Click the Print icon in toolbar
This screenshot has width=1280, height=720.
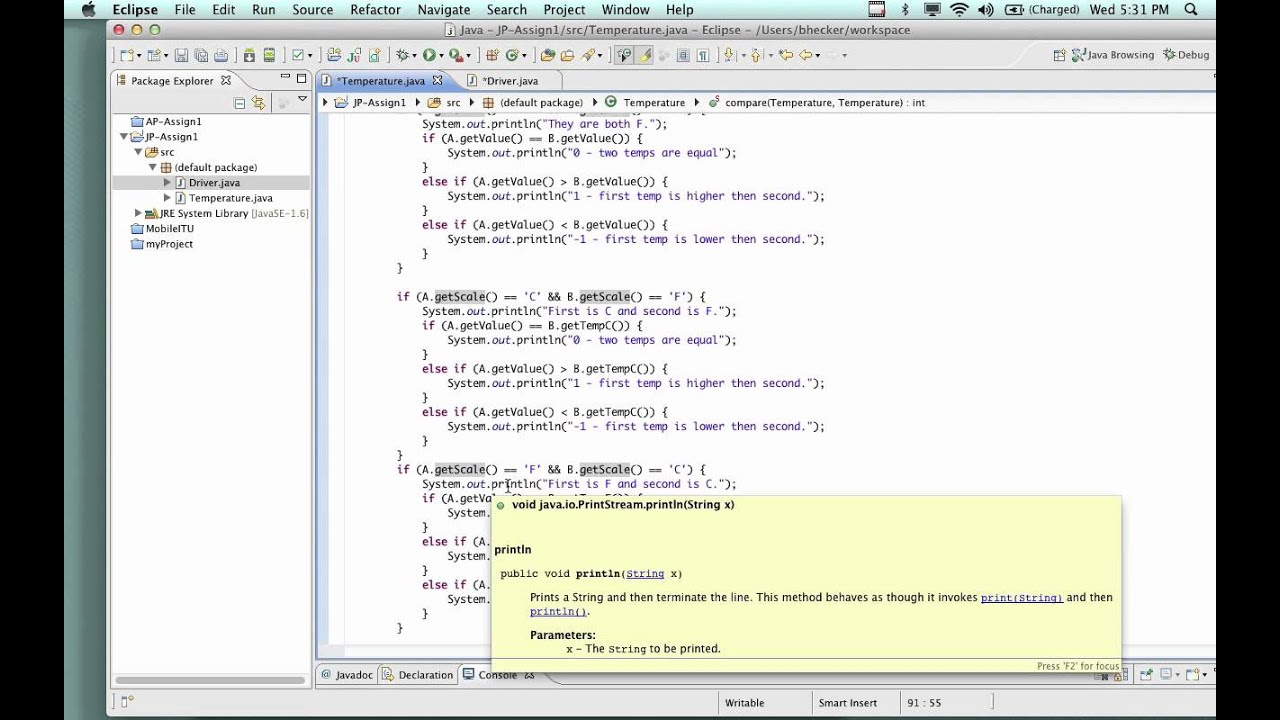pyautogui.click(x=221, y=55)
